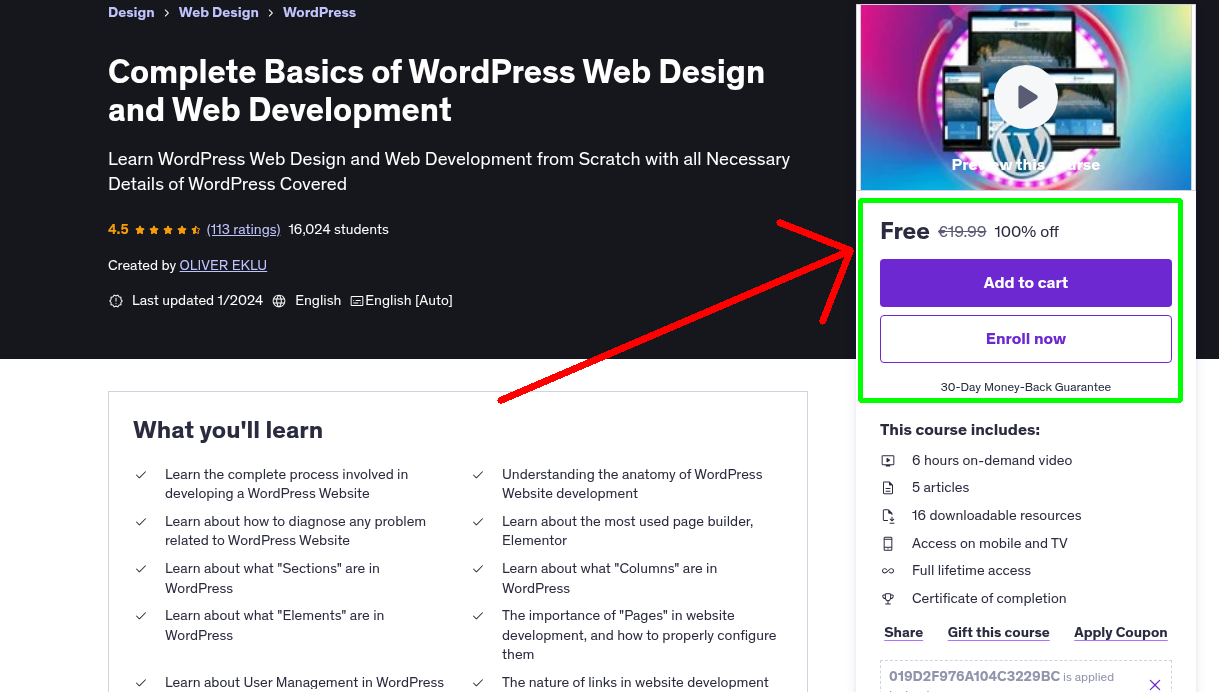Click the globe language icon
1219x692 pixels.
click(x=279, y=301)
